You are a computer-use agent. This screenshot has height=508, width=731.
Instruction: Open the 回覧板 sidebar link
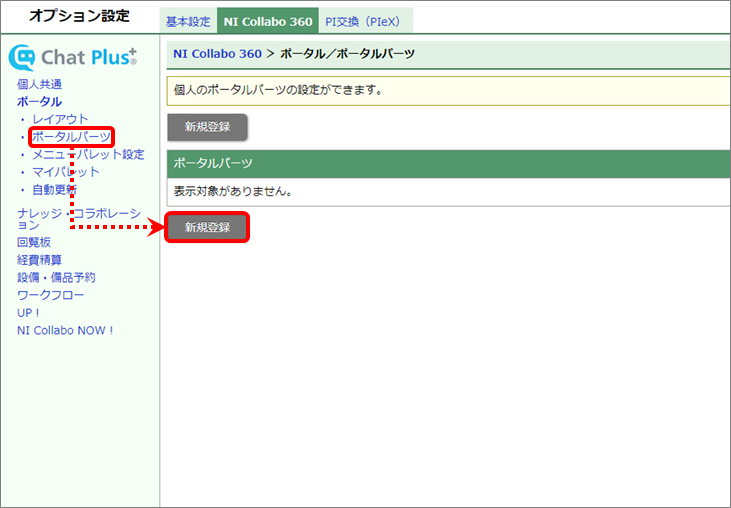[x=34, y=242]
